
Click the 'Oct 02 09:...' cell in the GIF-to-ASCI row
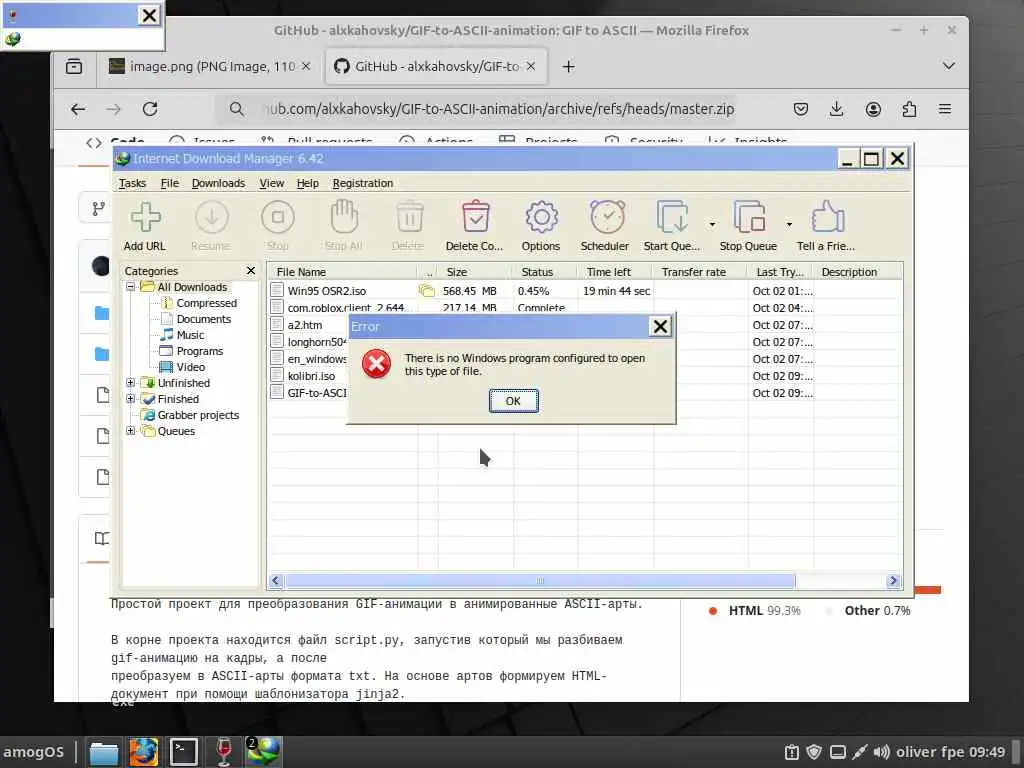pos(782,393)
